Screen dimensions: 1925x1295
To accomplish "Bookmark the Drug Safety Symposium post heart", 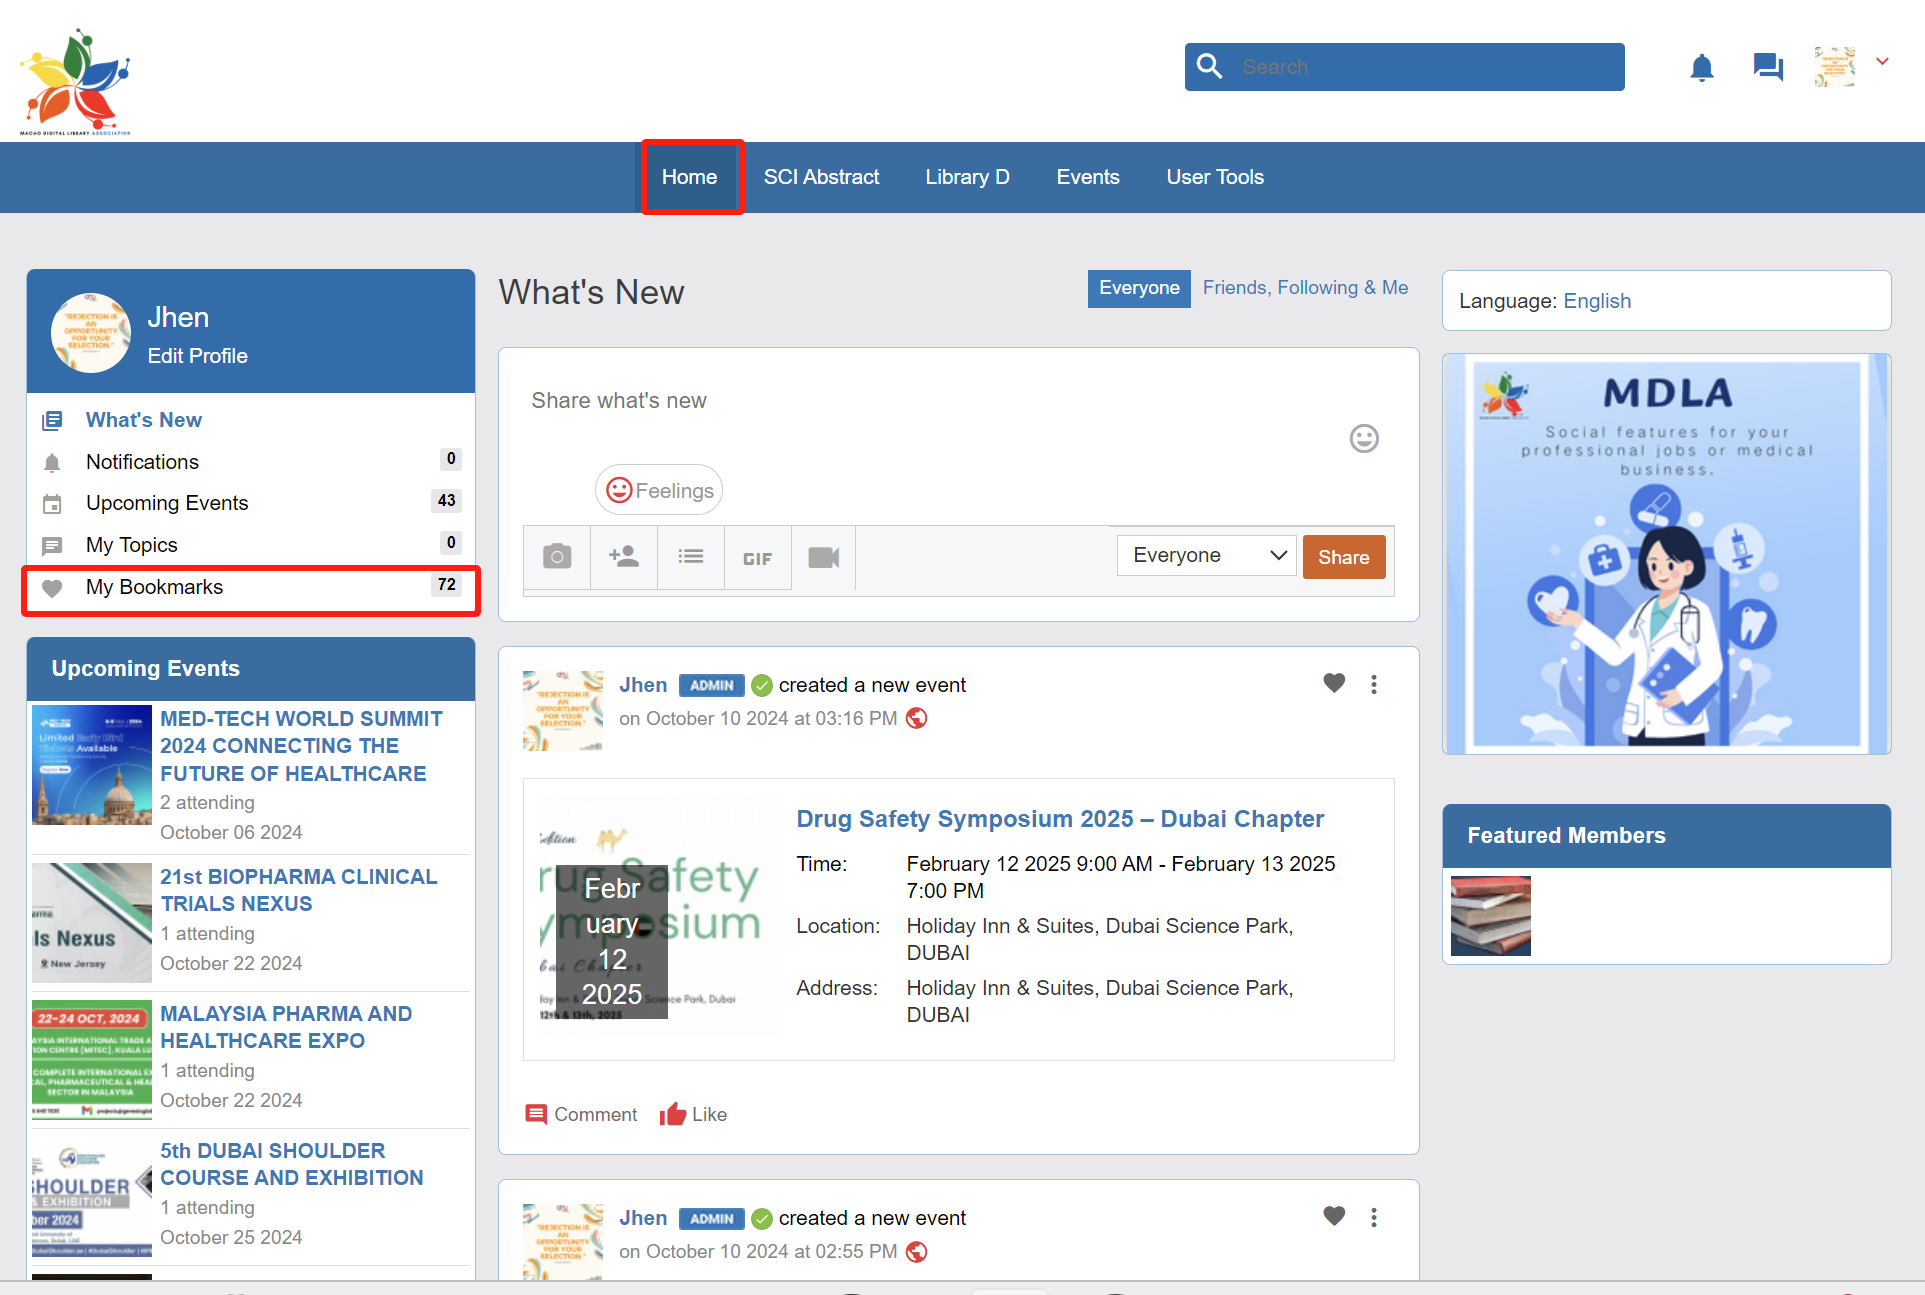I will click(1334, 684).
